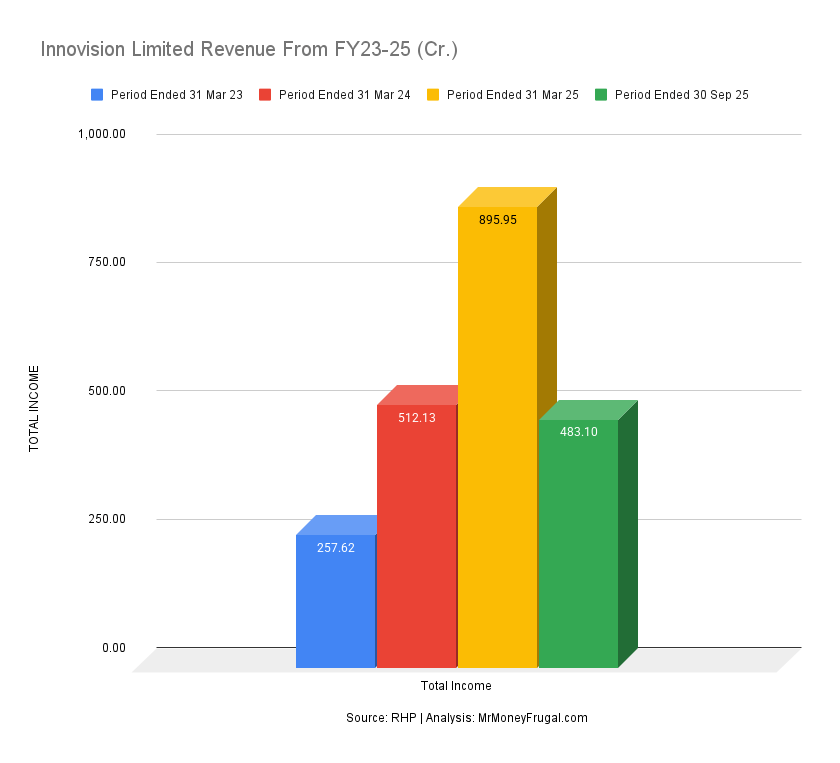
Task: Select the green Sep 25 revenue bar
Action: click(580, 540)
